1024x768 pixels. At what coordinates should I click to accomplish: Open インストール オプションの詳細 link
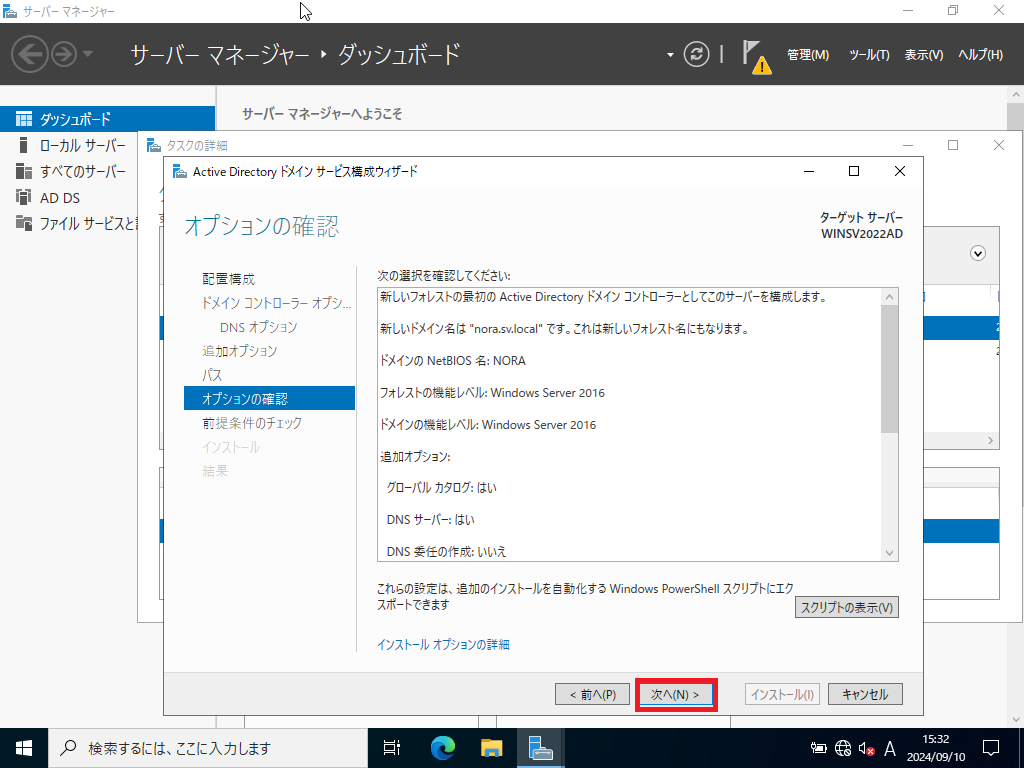[443, 645]
